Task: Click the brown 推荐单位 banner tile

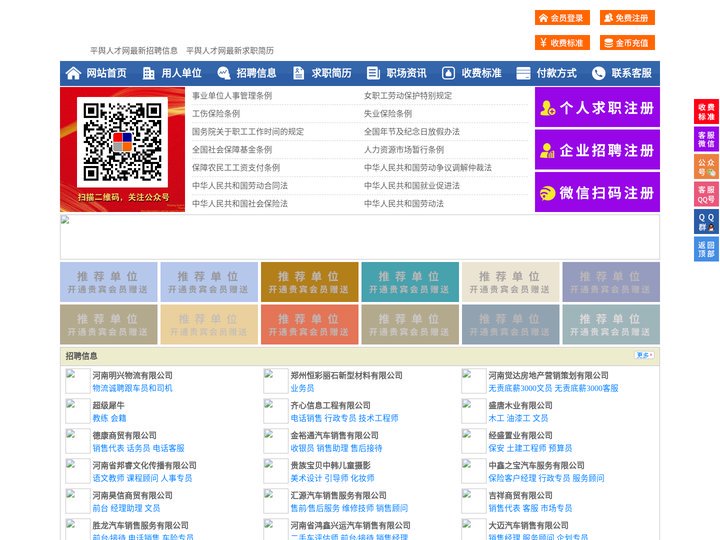Action: pos(309,282)
